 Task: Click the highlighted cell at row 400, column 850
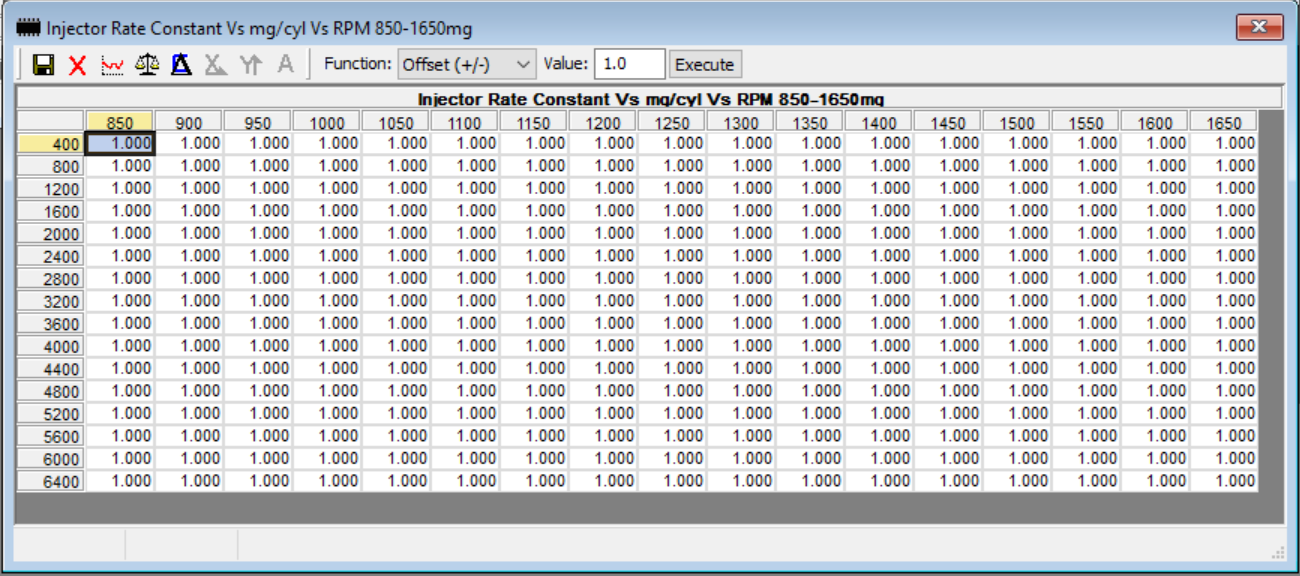click(x=119, y=144)
